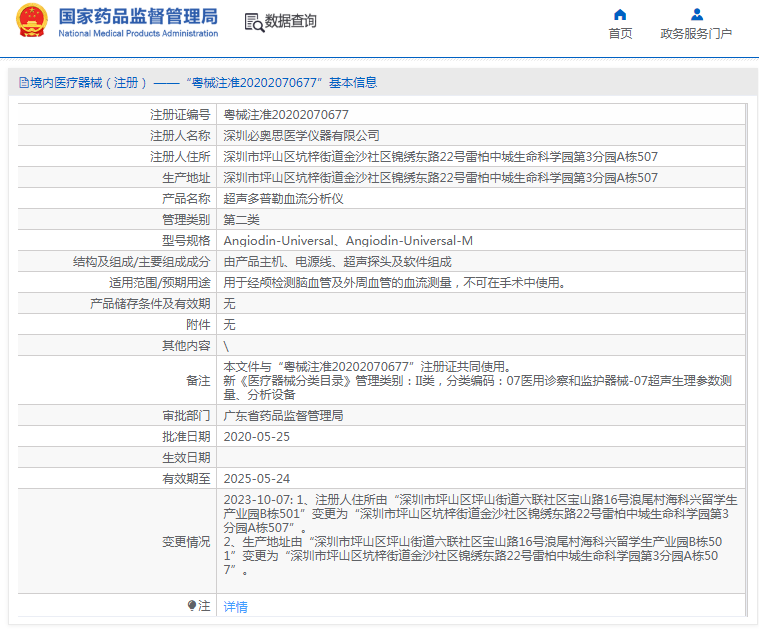Click the 型号规格 row label
The image size is (759, 632).
pyautogui.click(x=186, y=241)
